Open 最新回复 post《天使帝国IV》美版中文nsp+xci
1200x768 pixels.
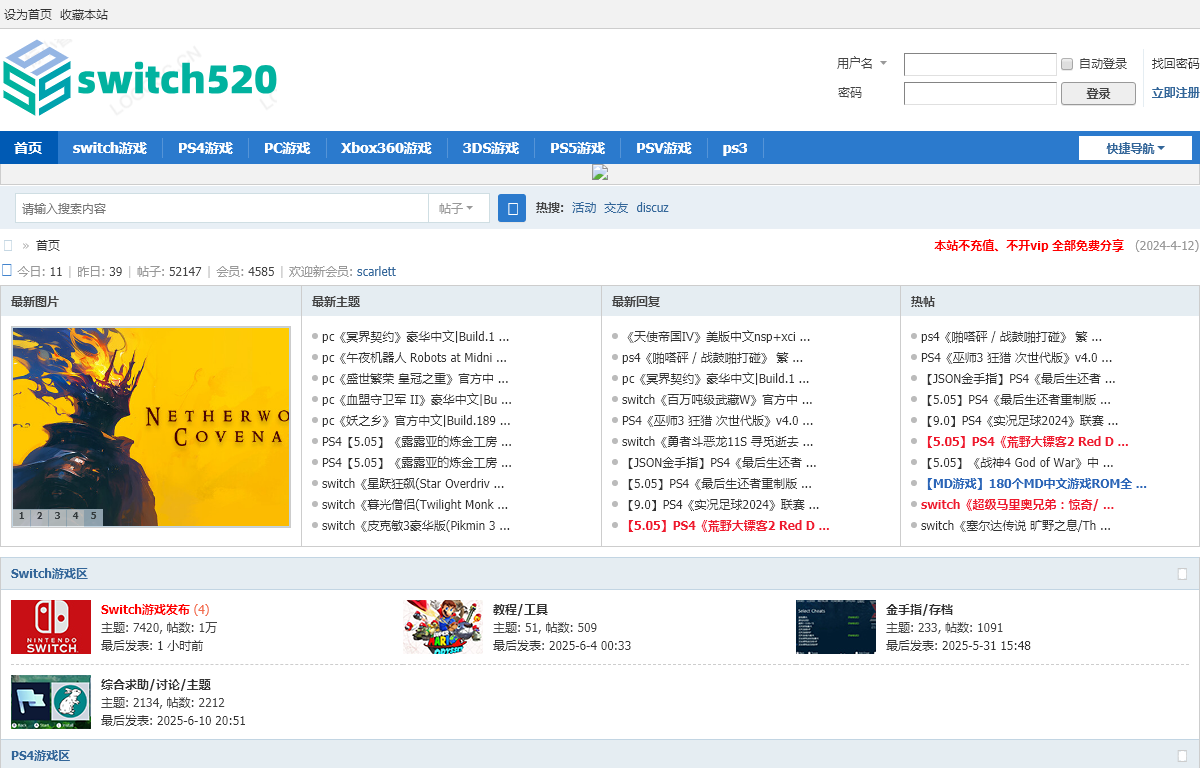coord(716,337)
